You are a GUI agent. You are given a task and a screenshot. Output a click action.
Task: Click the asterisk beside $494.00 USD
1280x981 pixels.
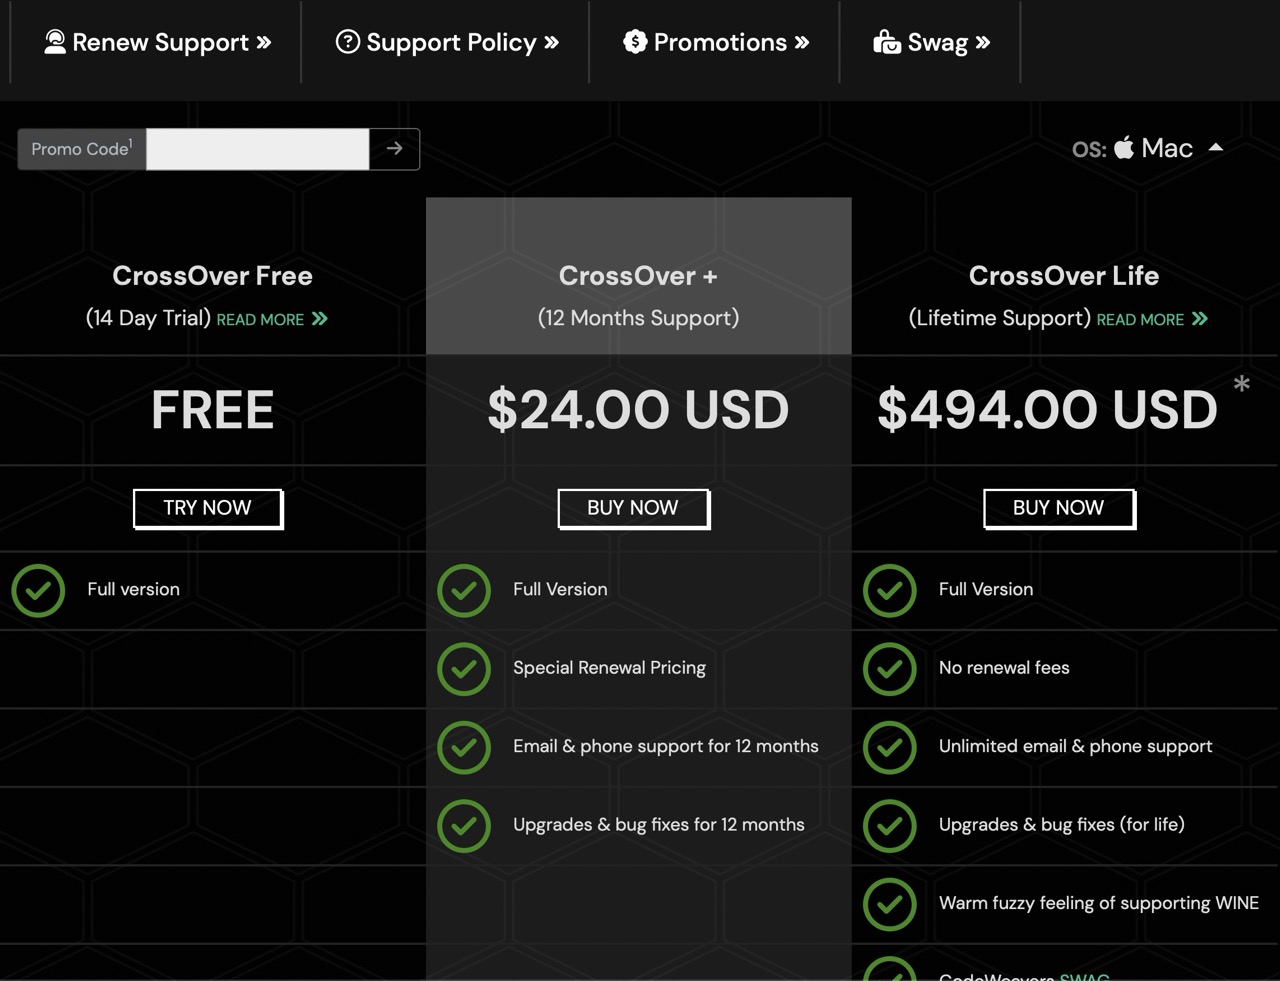coord(1241,384)
